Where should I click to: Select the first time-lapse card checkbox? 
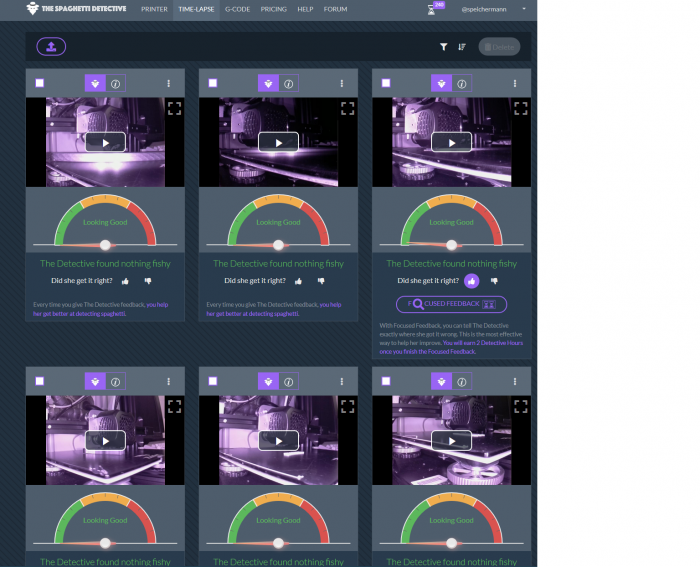pyautogui.click(x=40, y=83)
